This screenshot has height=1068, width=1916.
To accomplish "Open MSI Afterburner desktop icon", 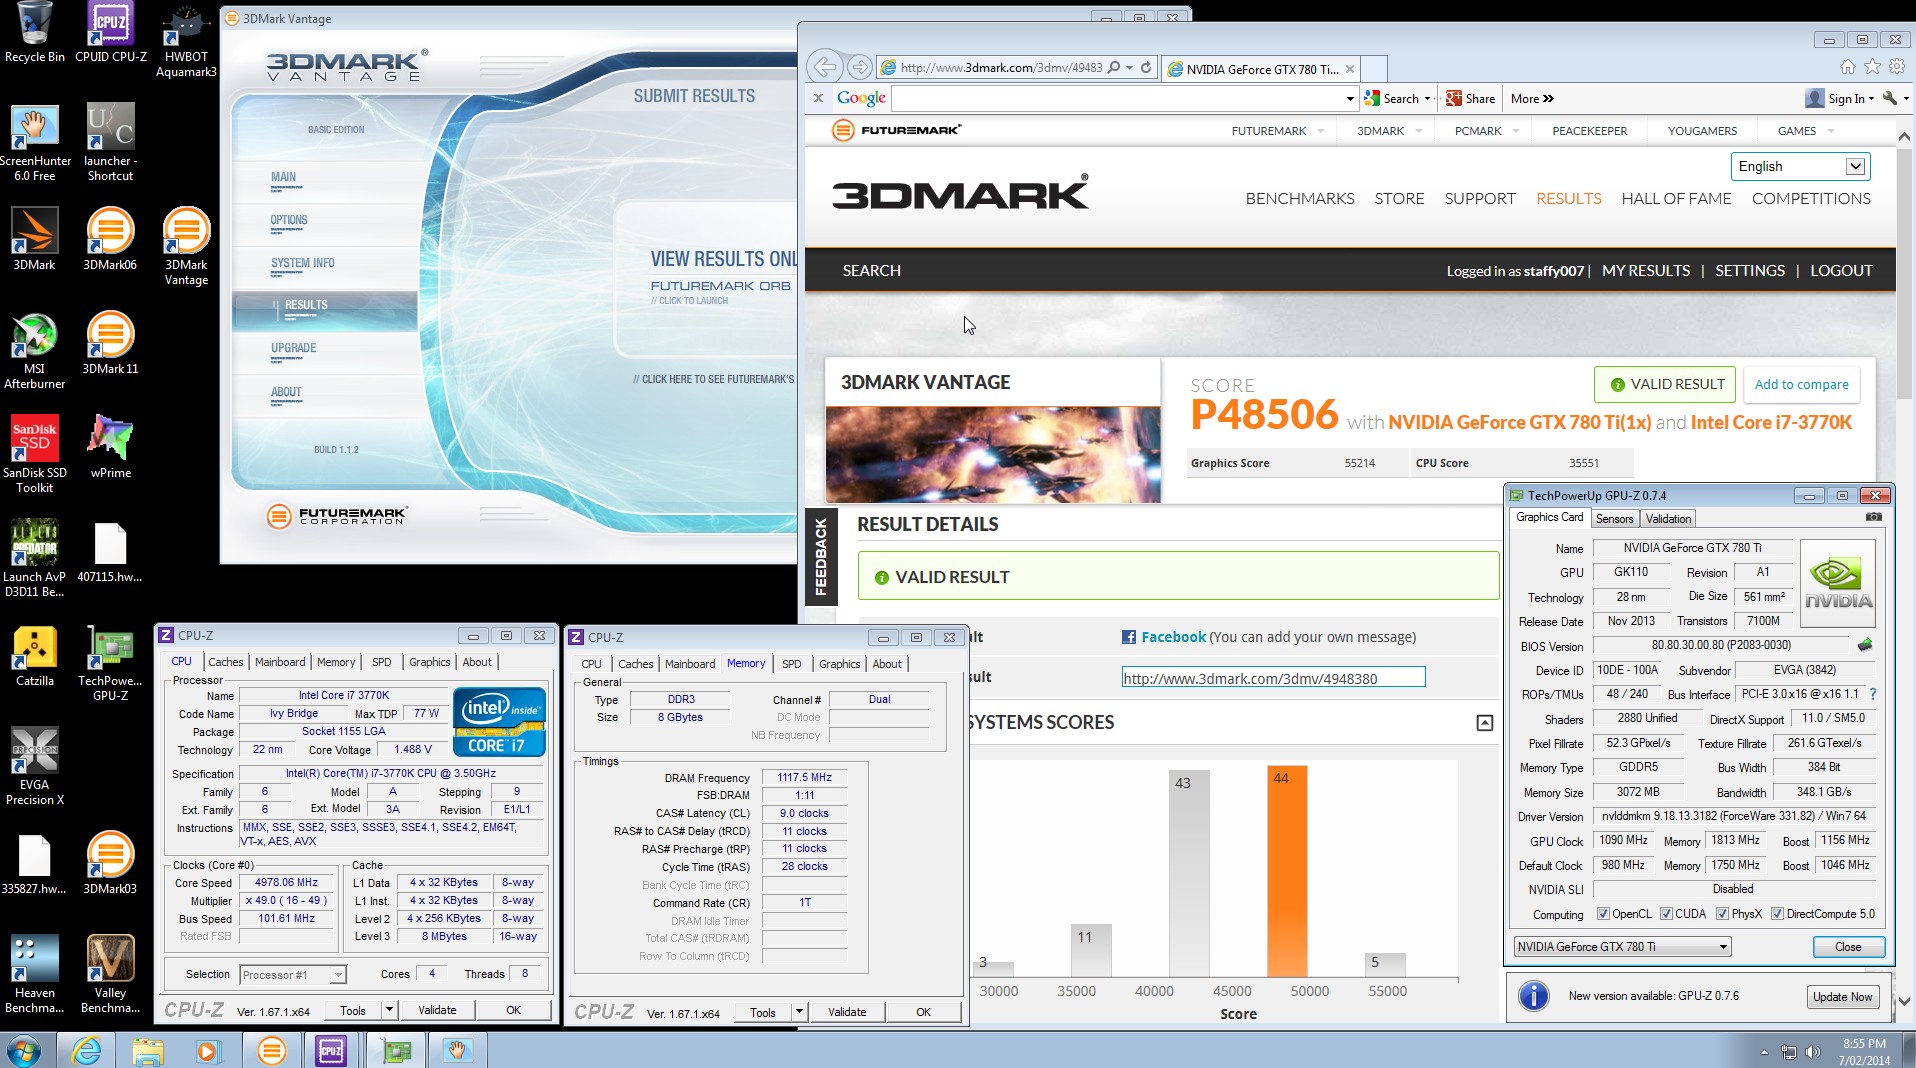I will click(34, 351).
